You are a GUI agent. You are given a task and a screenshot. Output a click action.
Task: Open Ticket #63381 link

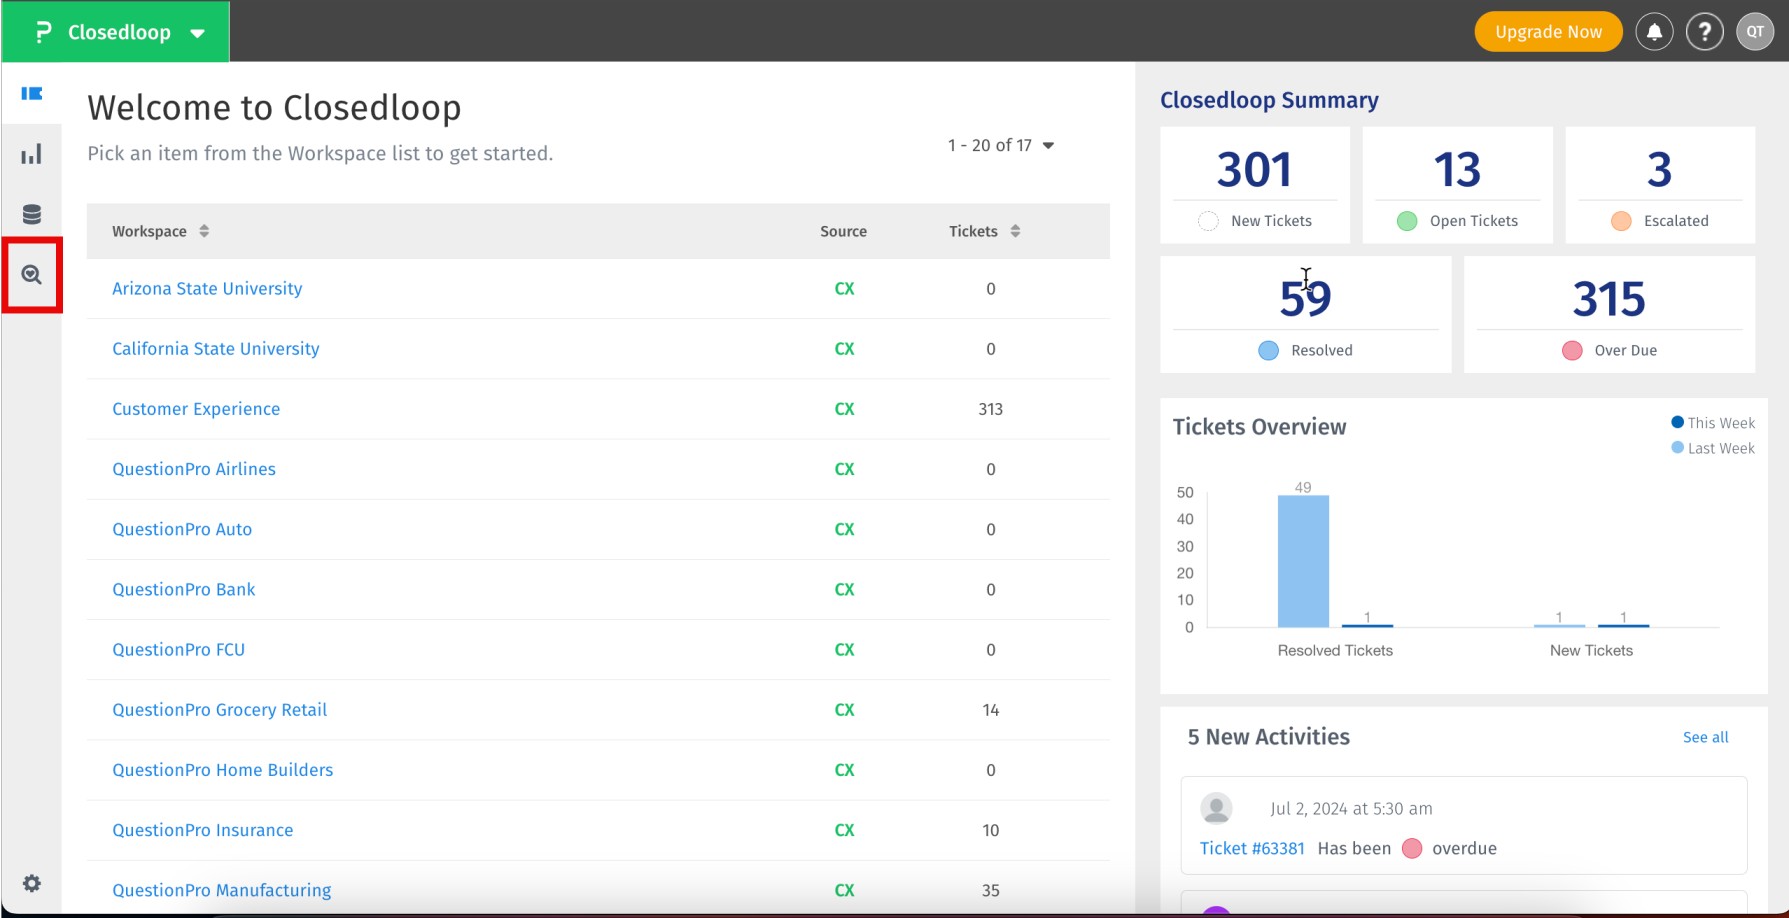tap(1252, 849)
